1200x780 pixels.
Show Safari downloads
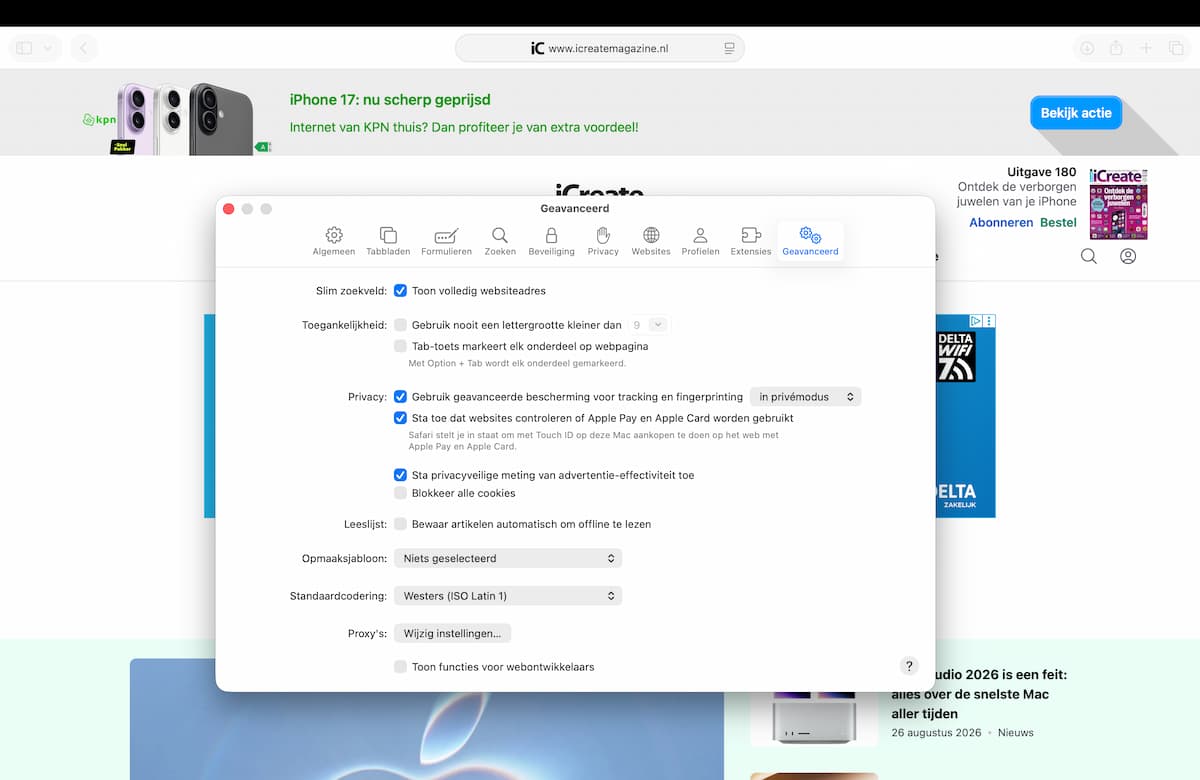1087,48
